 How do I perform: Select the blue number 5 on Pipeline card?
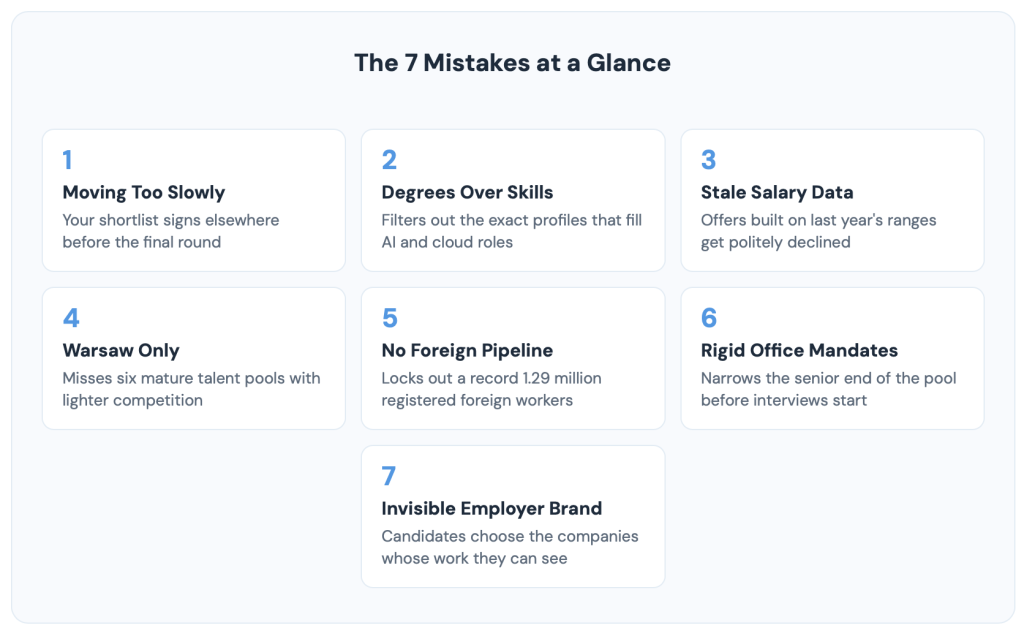click(x=390, y=318)
